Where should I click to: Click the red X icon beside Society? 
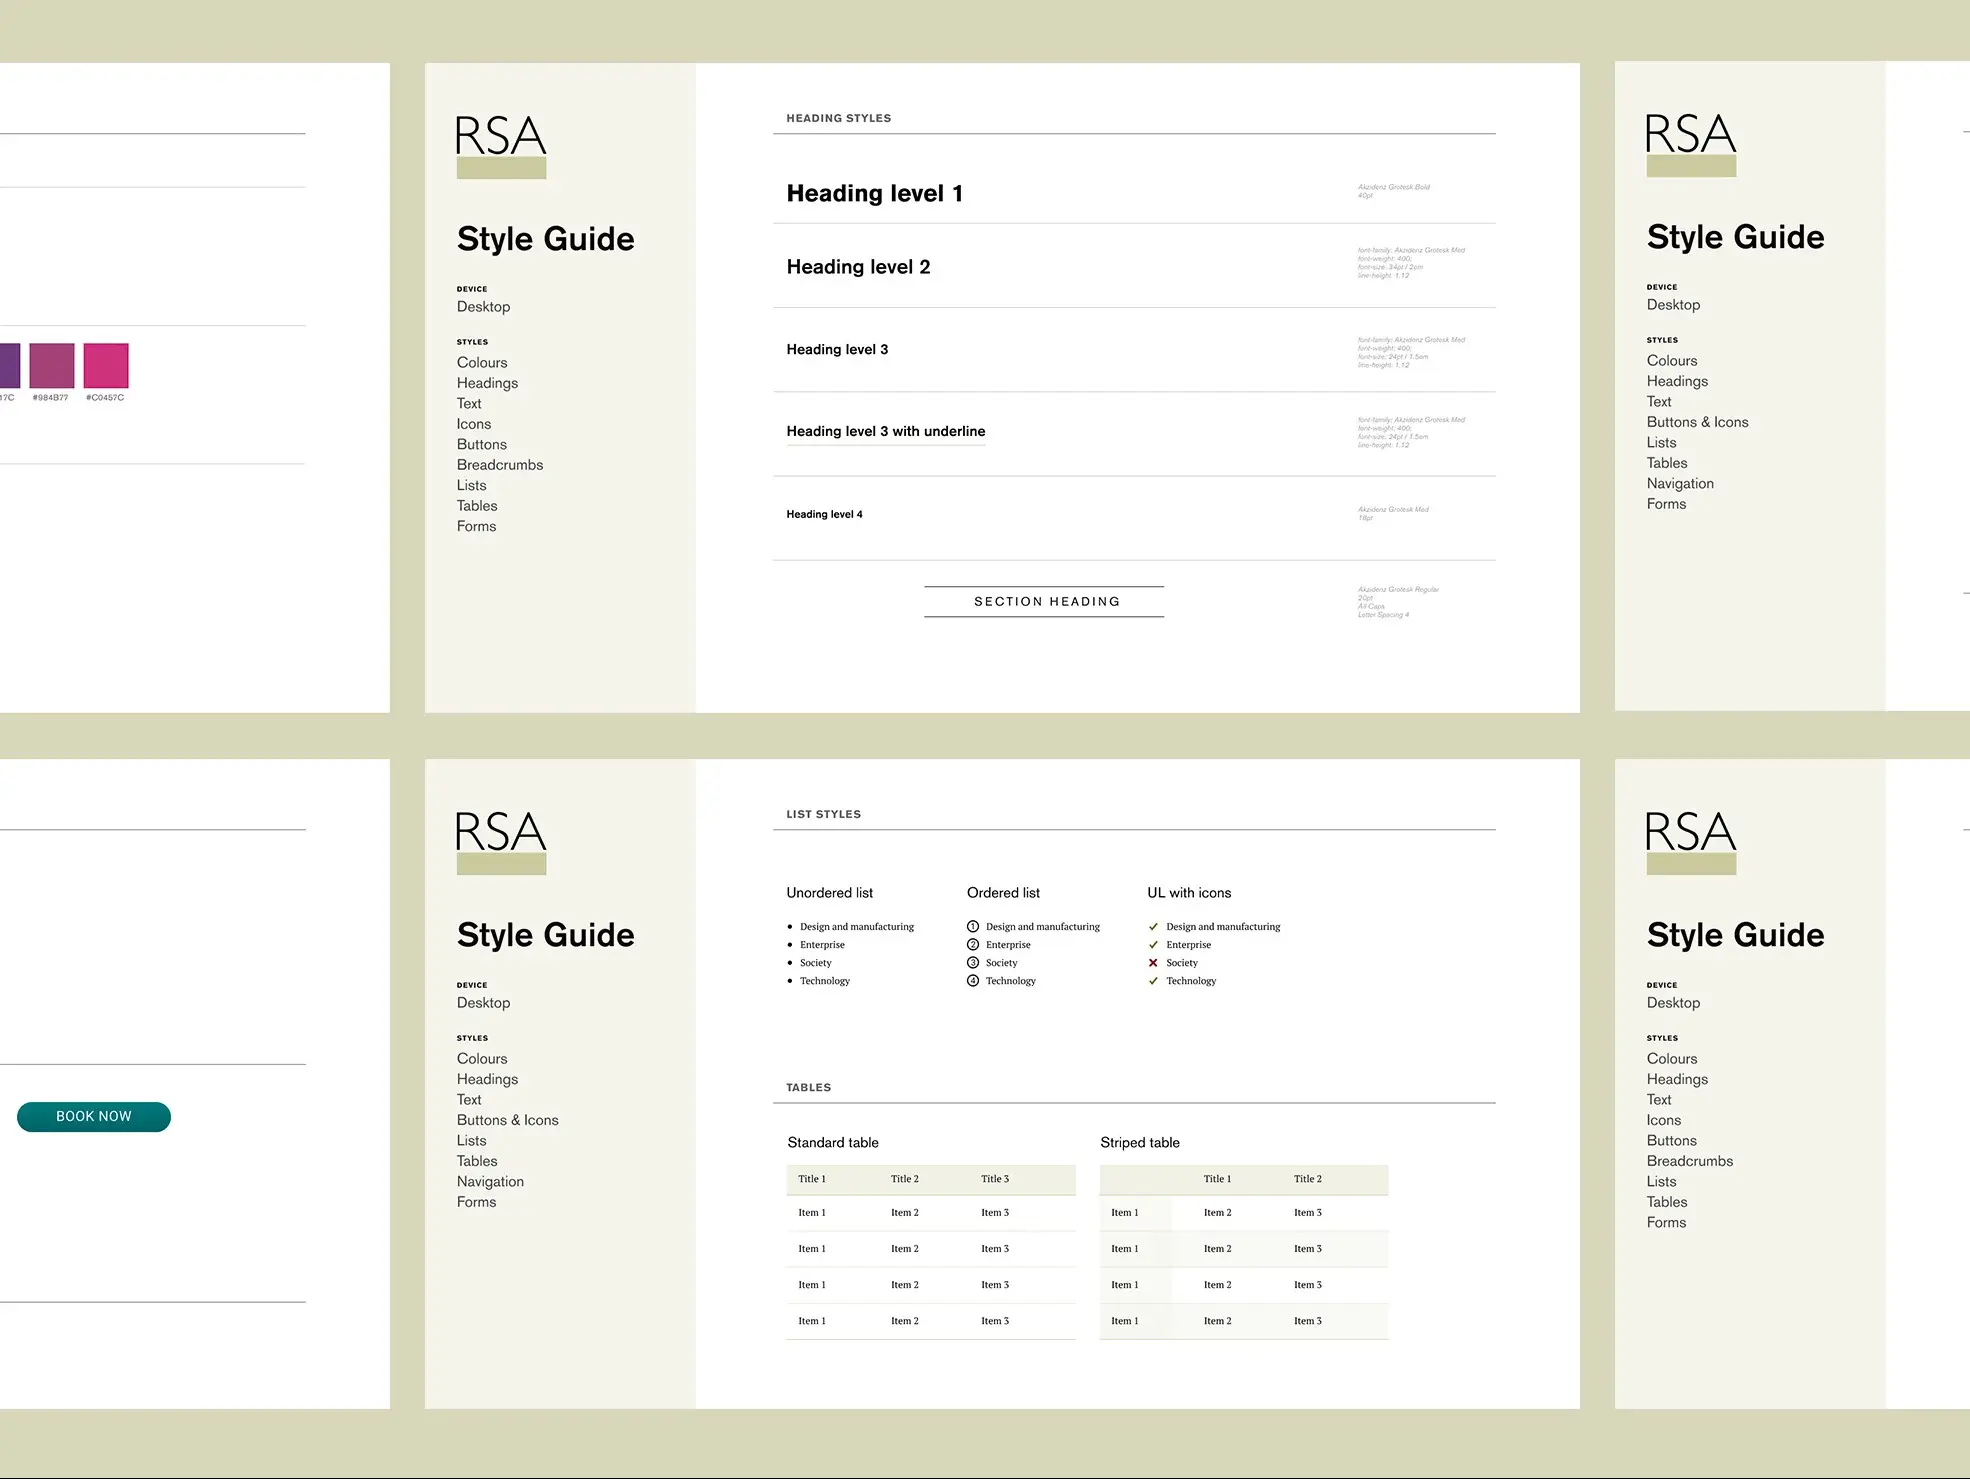(x=1153, y=963)
